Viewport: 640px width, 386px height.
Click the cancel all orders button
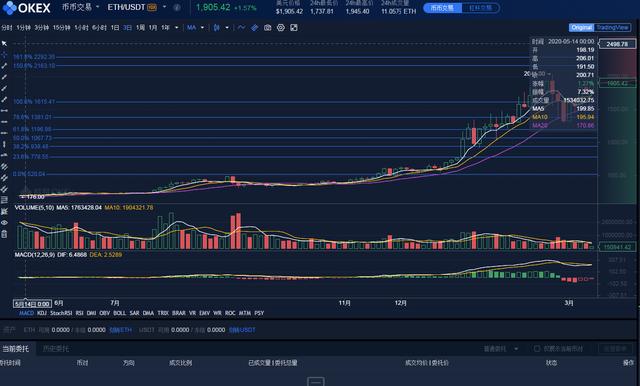pyautogui.click(x=616, y=348)
